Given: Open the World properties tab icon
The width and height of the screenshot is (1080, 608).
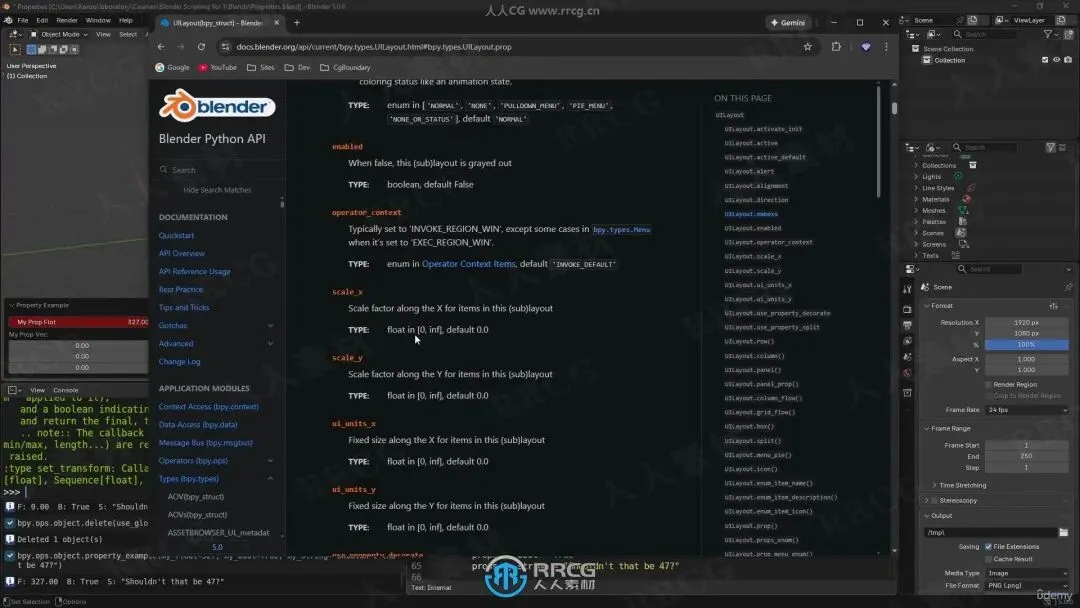Looking at the screenshot, I should [907, 373].
